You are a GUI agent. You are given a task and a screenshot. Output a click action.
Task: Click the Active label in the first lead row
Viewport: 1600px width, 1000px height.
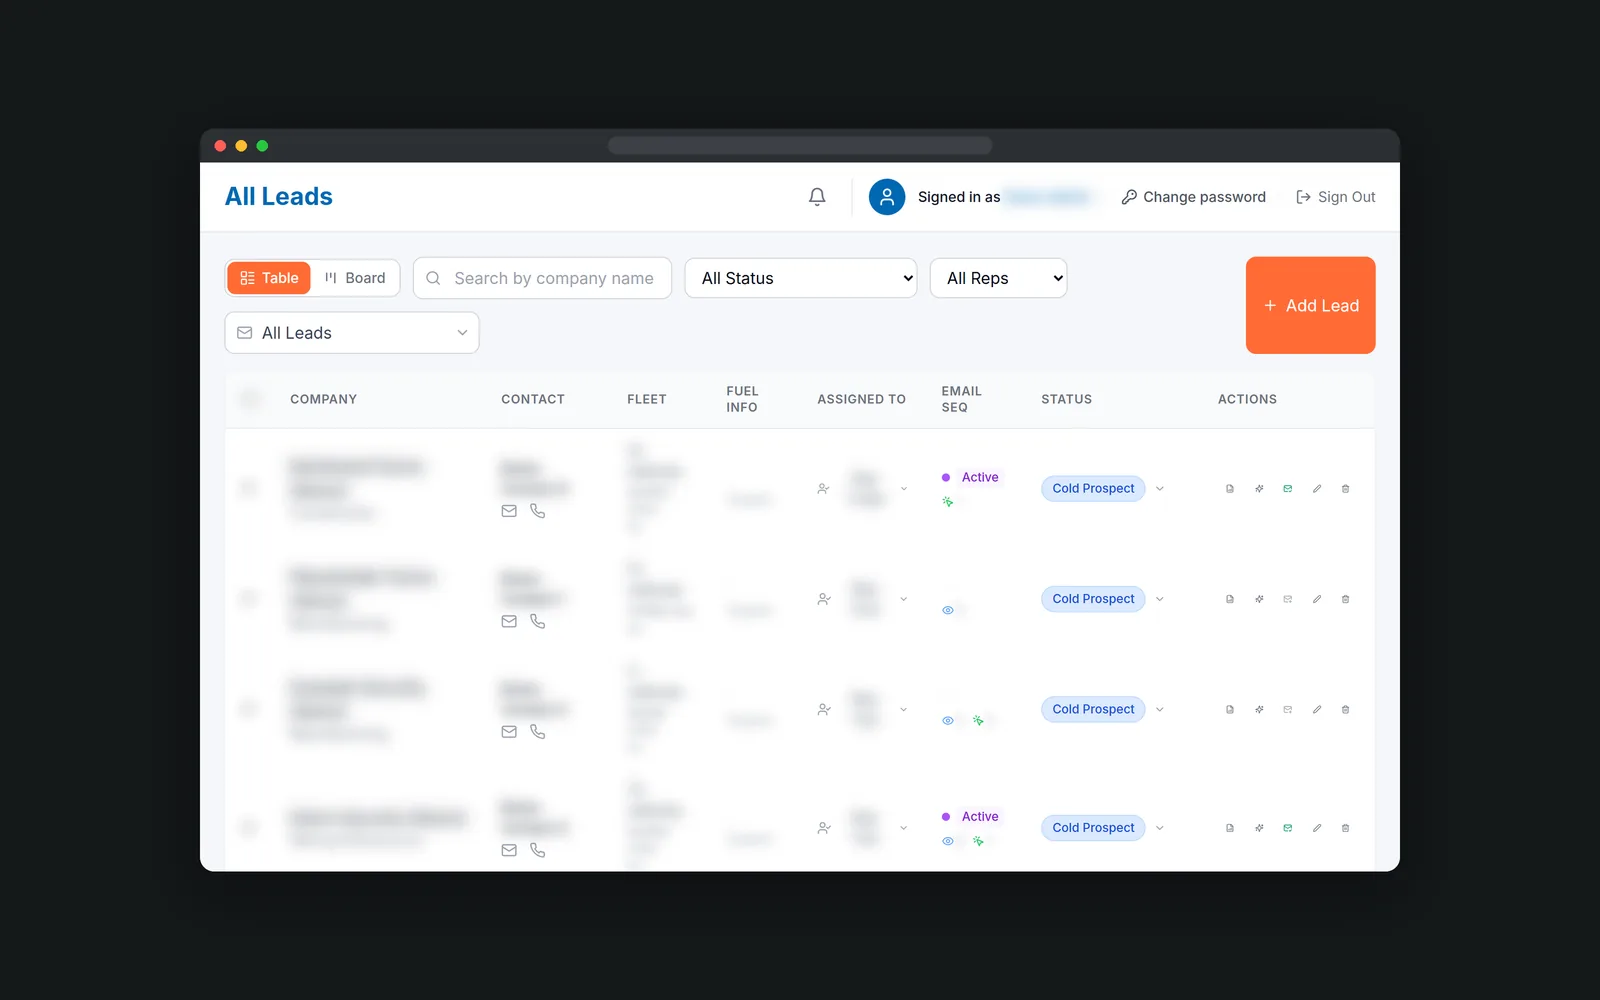pos(980,477)
